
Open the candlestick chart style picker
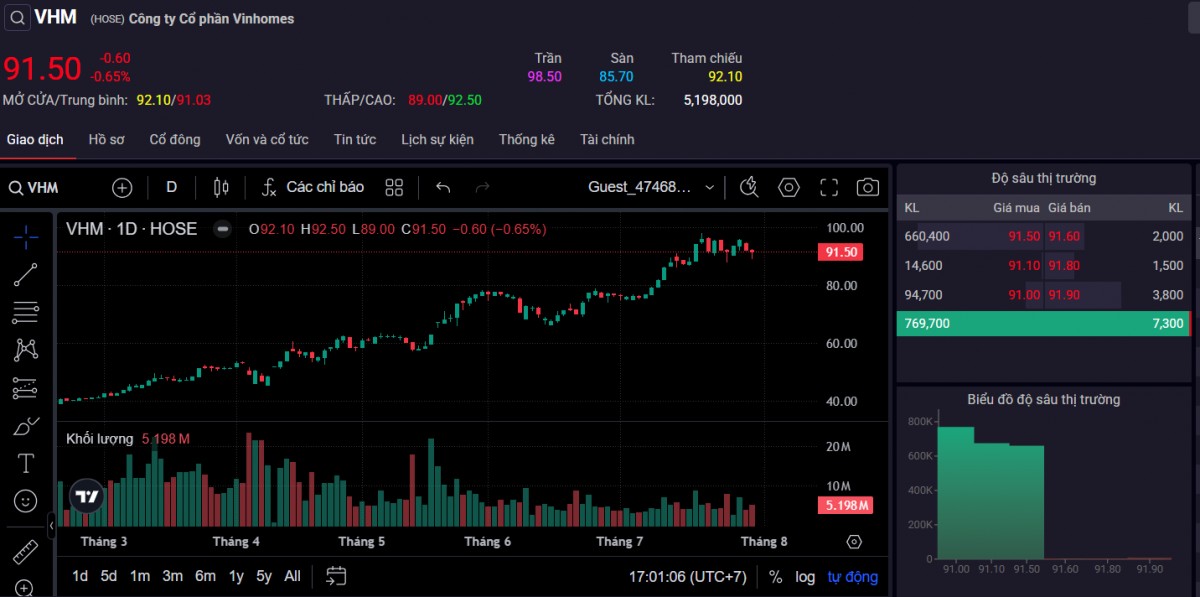click(x=221, y=187)
